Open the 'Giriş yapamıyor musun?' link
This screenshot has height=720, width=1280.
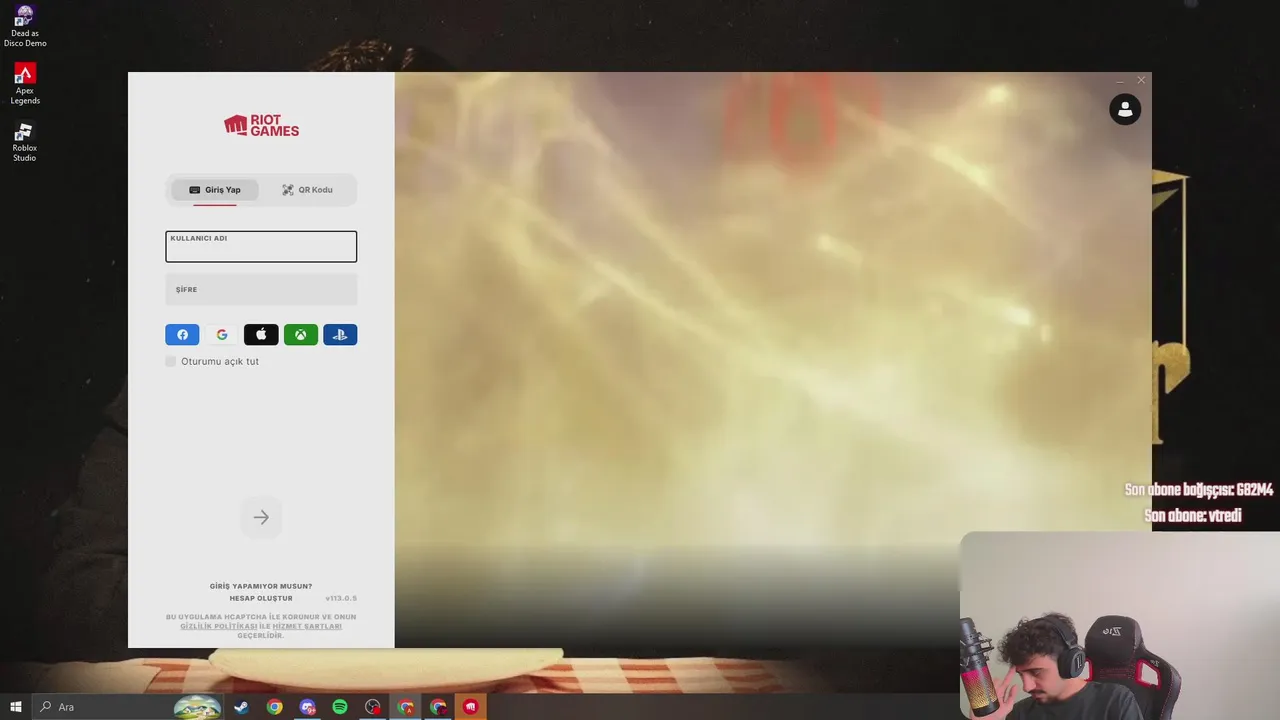[261, 586]
